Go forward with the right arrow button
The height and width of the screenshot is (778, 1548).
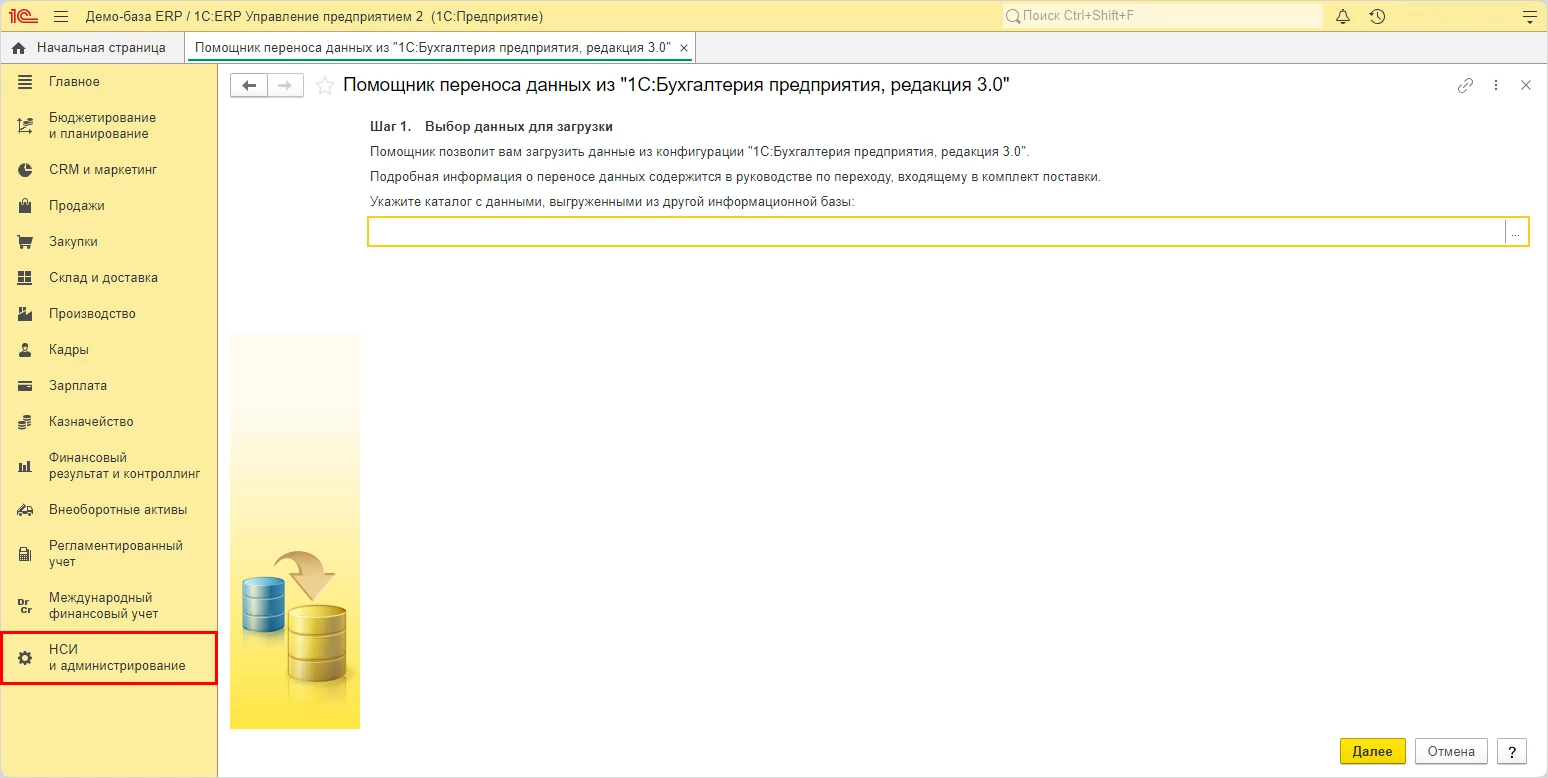[285, 86]
